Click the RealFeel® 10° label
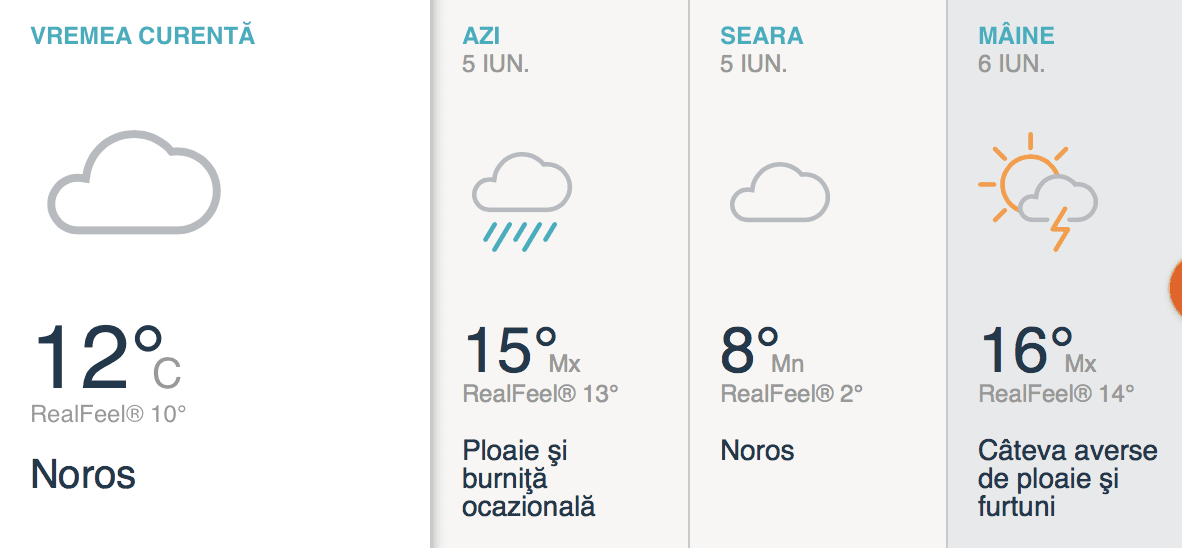The height and width of the screenshot is (548, 1182). point(109,414)
